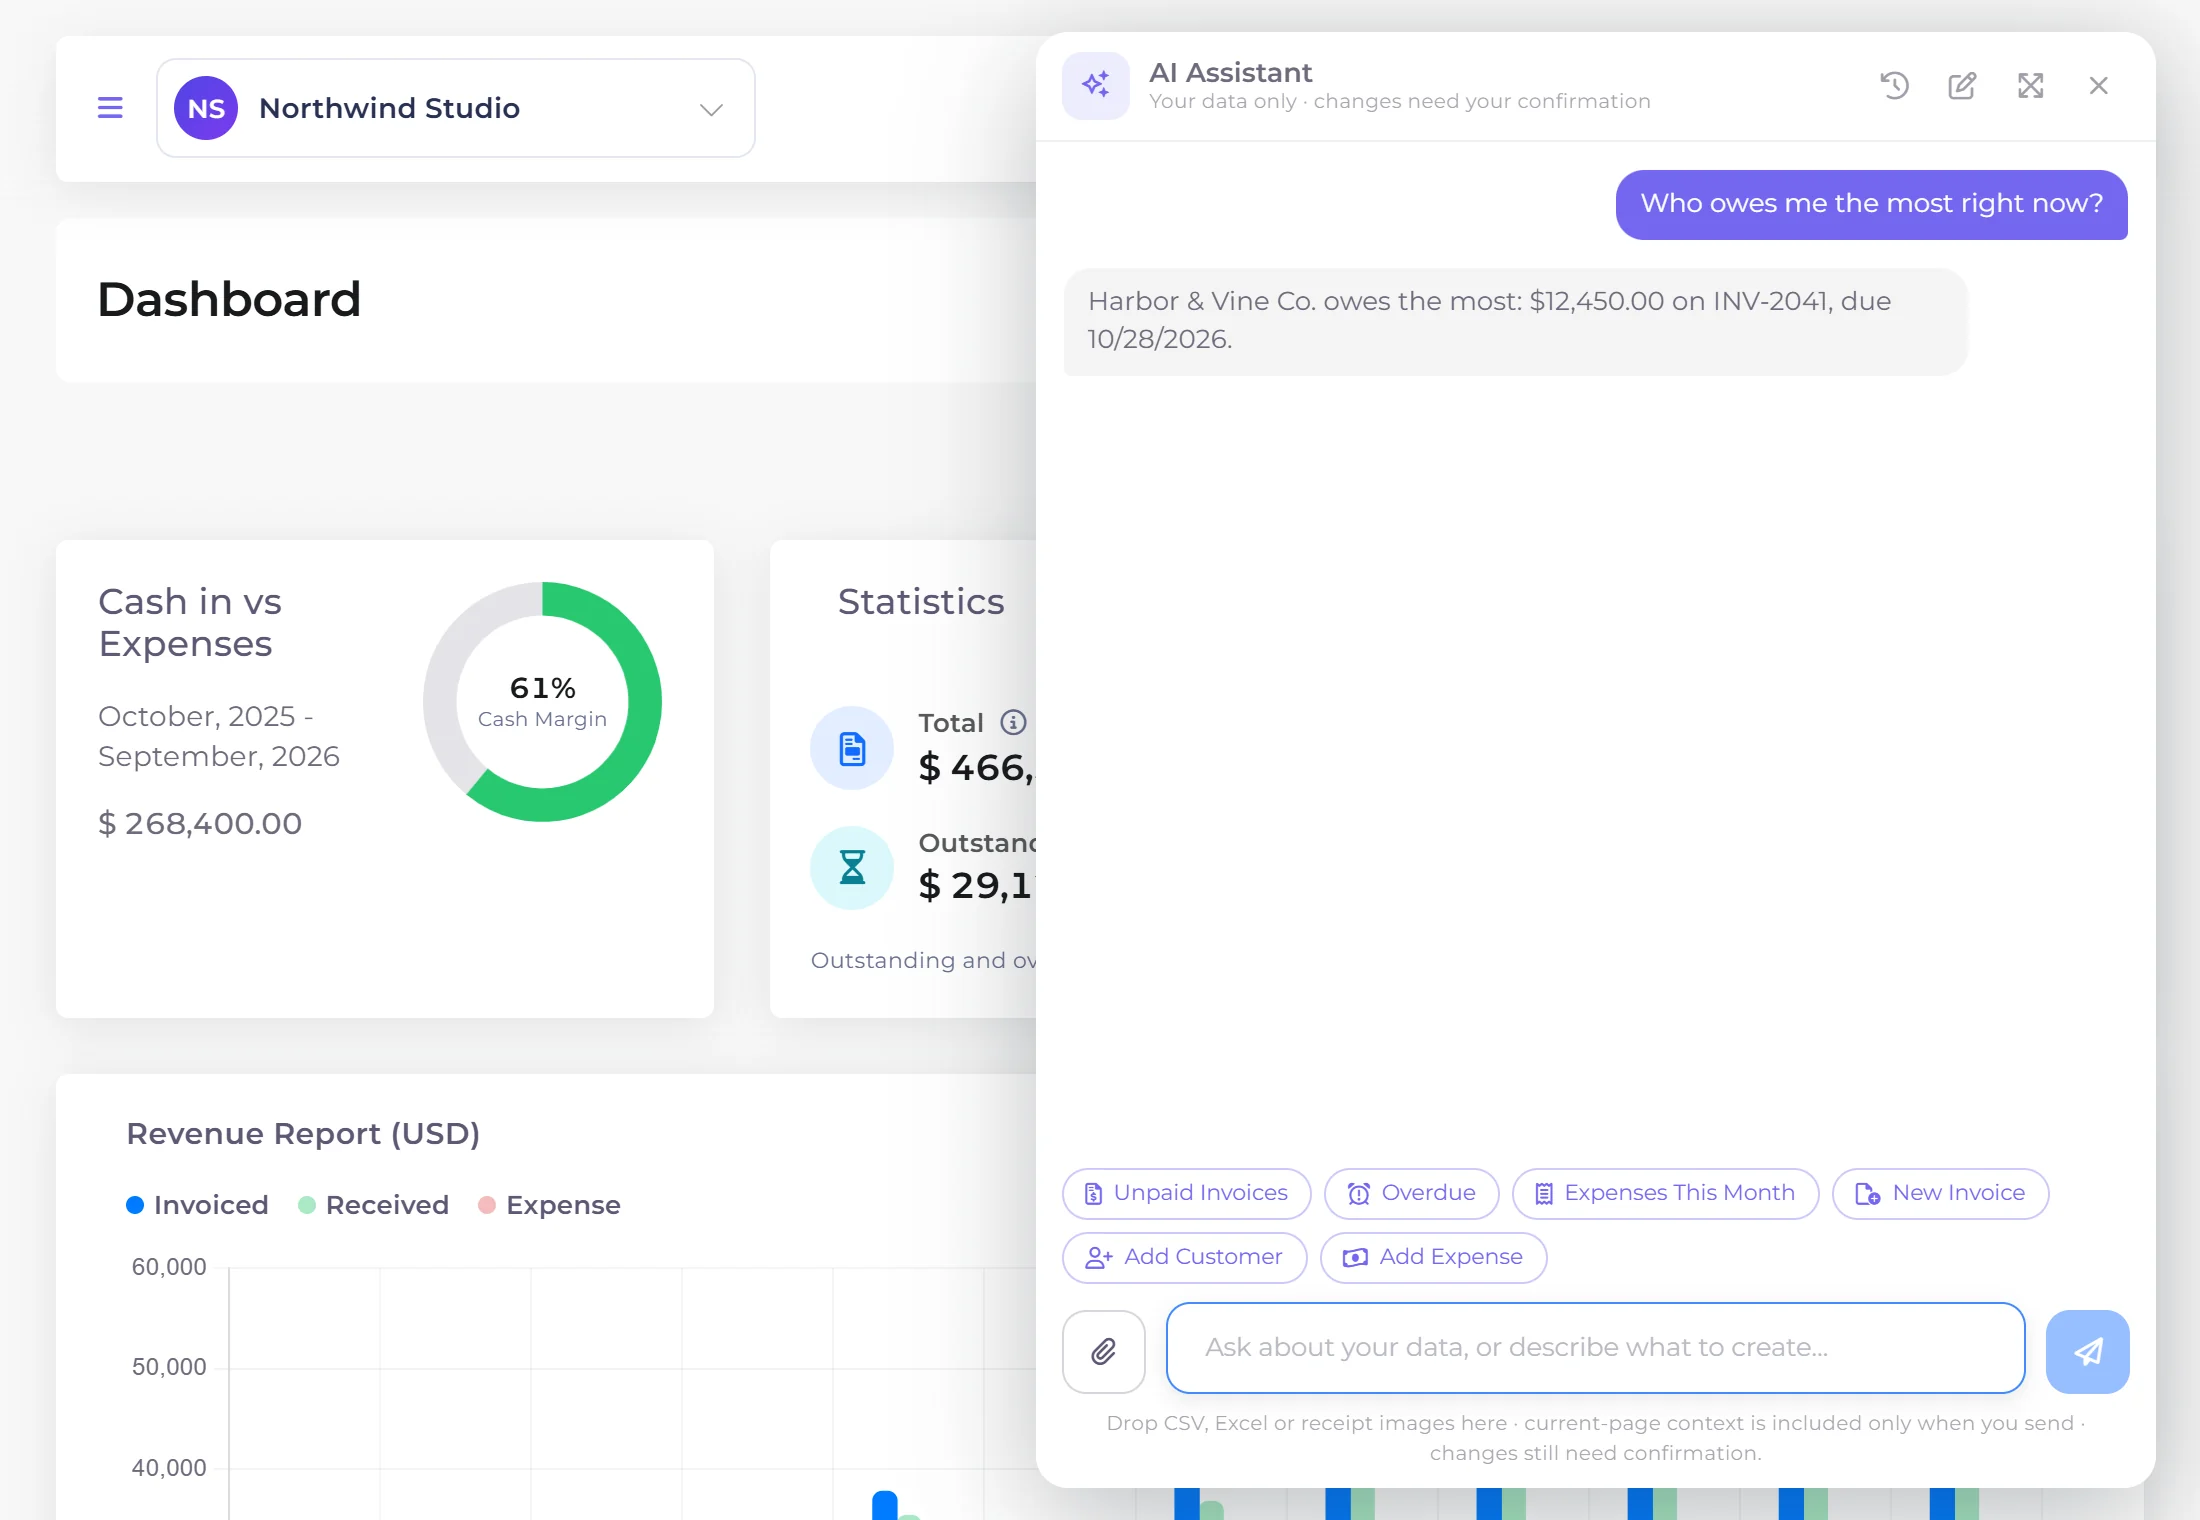Open the hamburger navigation menu

tap(110, 108)
